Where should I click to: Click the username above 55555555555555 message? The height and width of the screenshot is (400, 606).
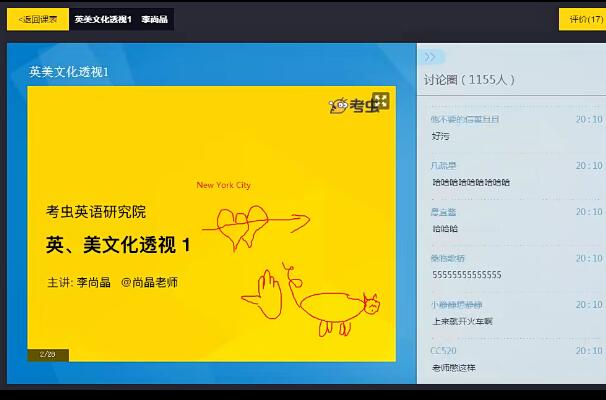pos(448,258)
